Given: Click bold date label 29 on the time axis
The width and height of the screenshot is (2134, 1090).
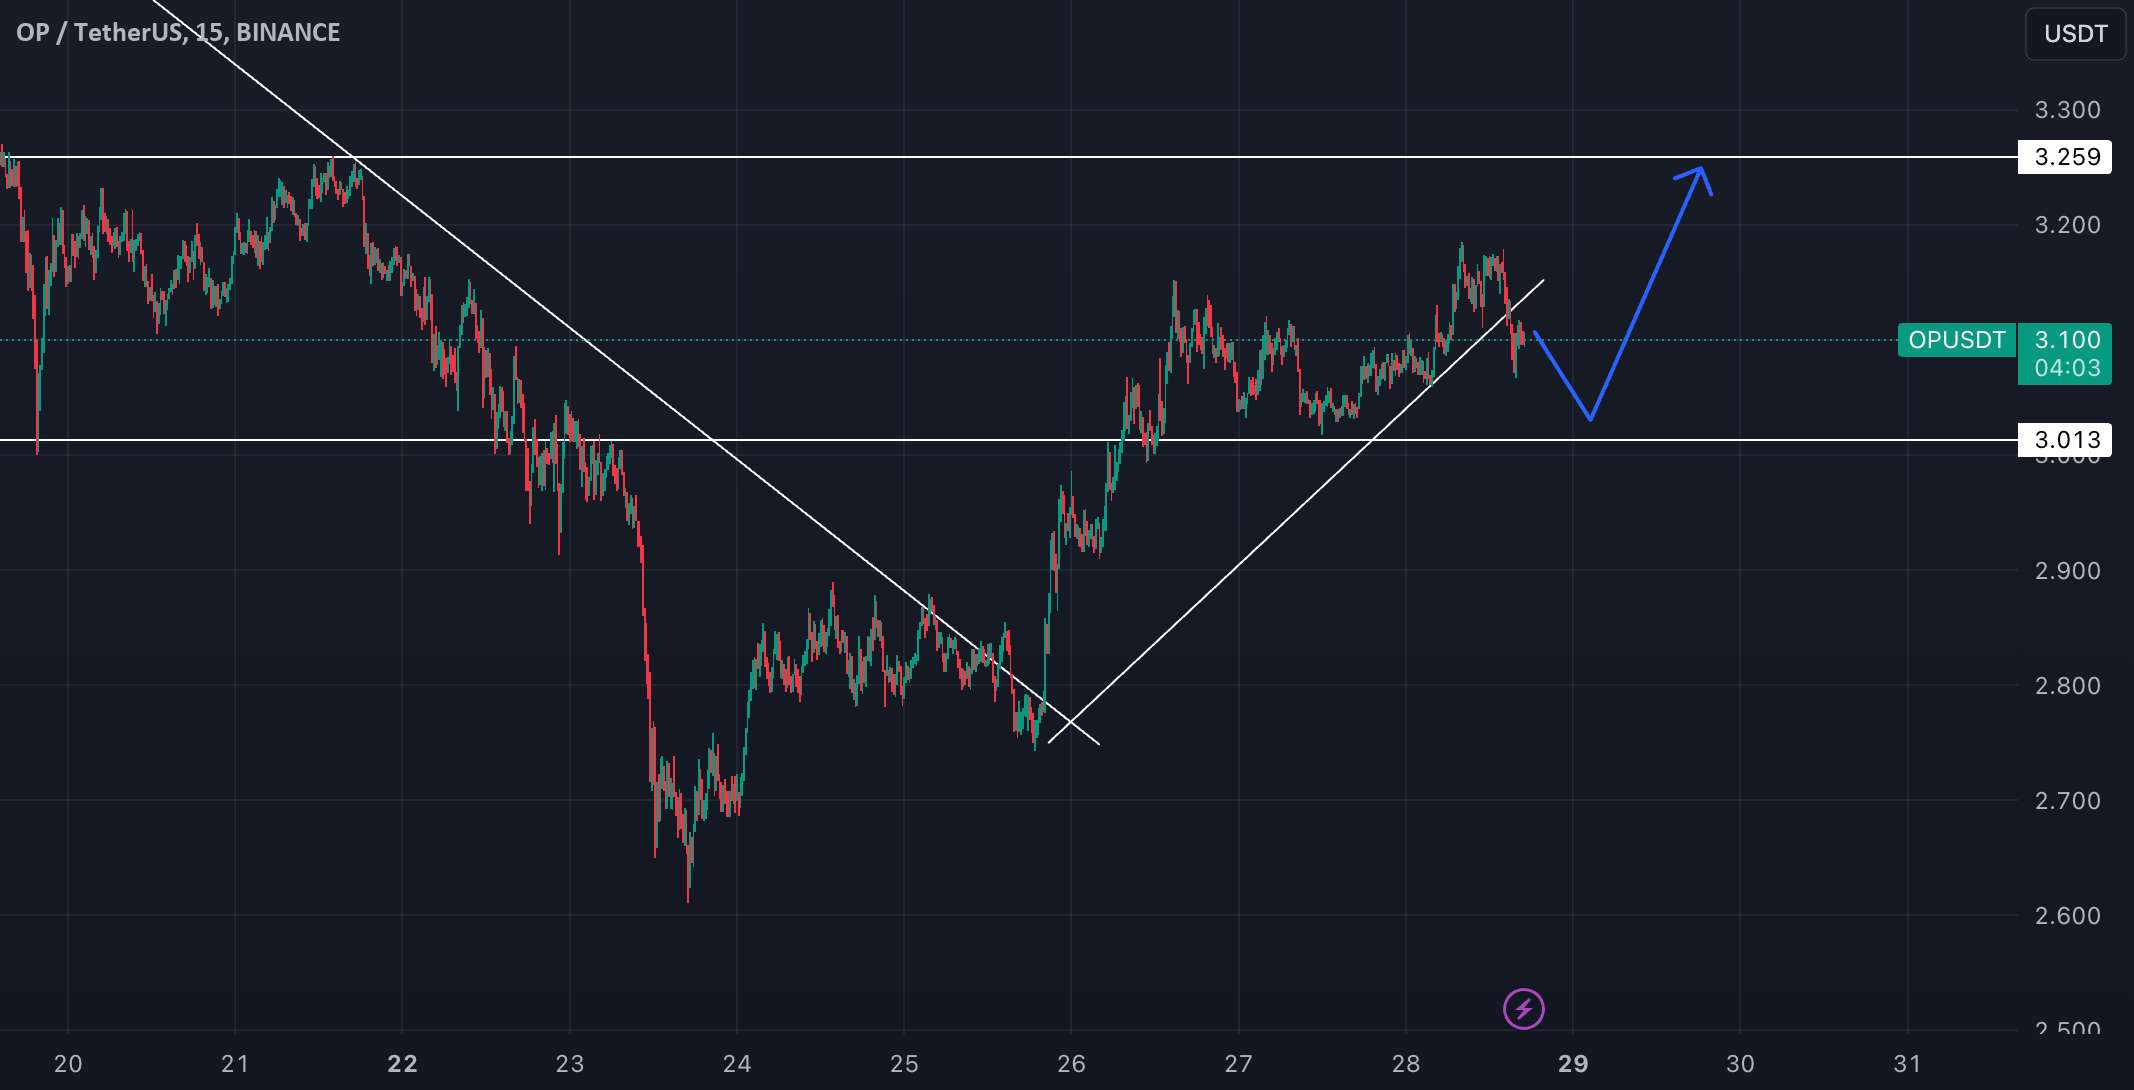Looking at the screenshot, I should tap(1573, 1064).
